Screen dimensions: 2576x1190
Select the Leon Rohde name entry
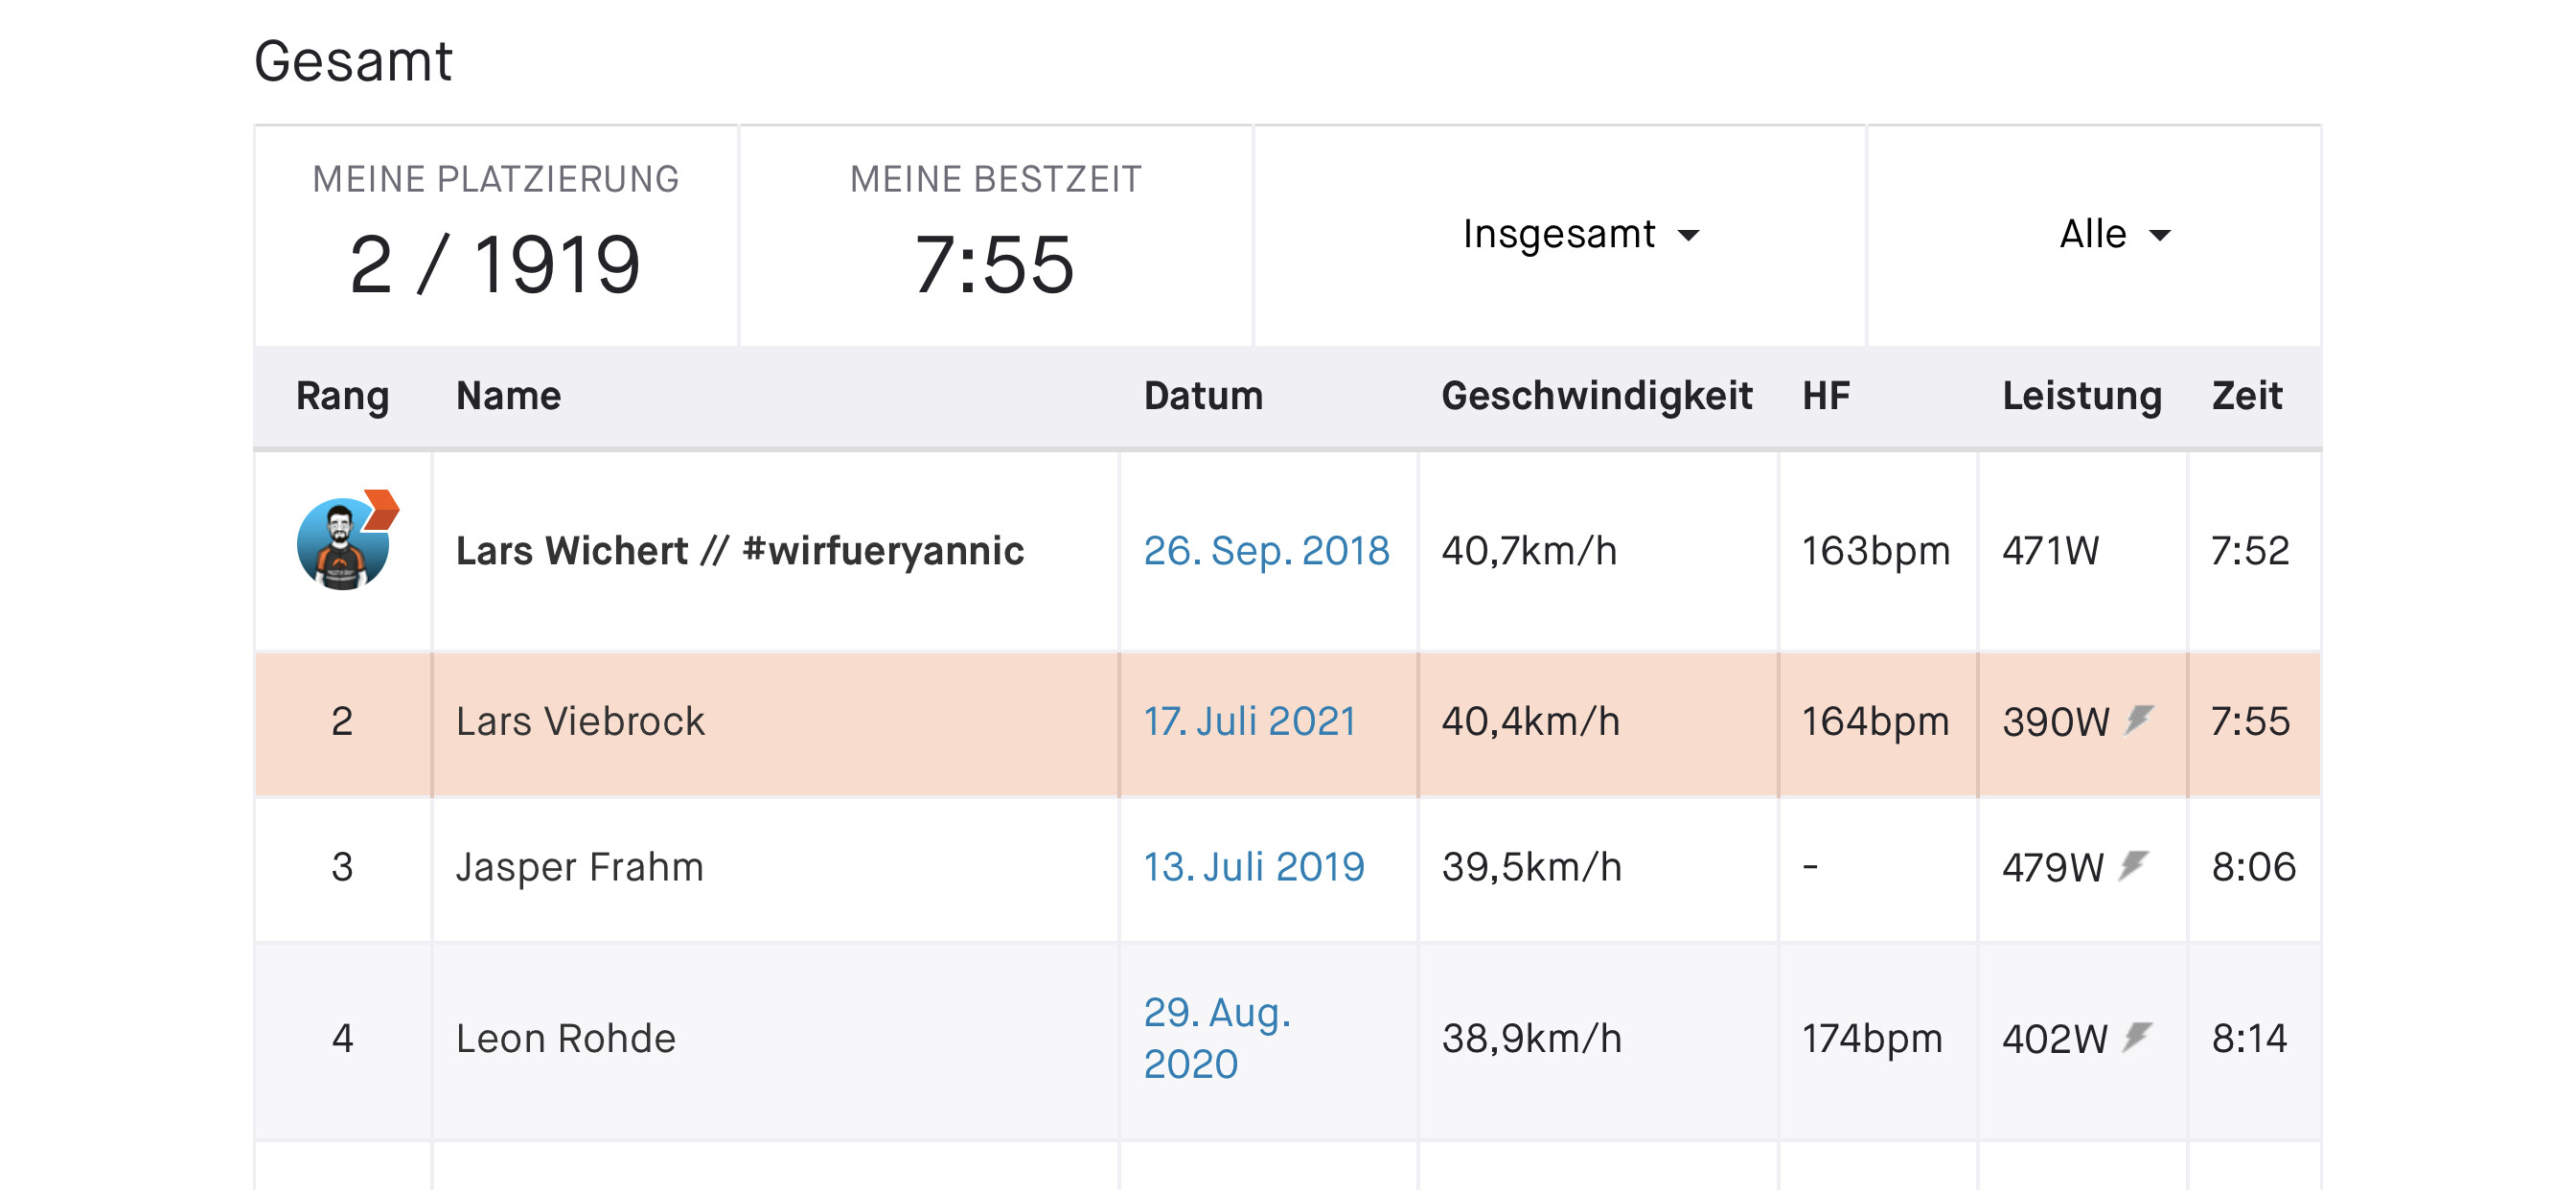click(565, 1039)
